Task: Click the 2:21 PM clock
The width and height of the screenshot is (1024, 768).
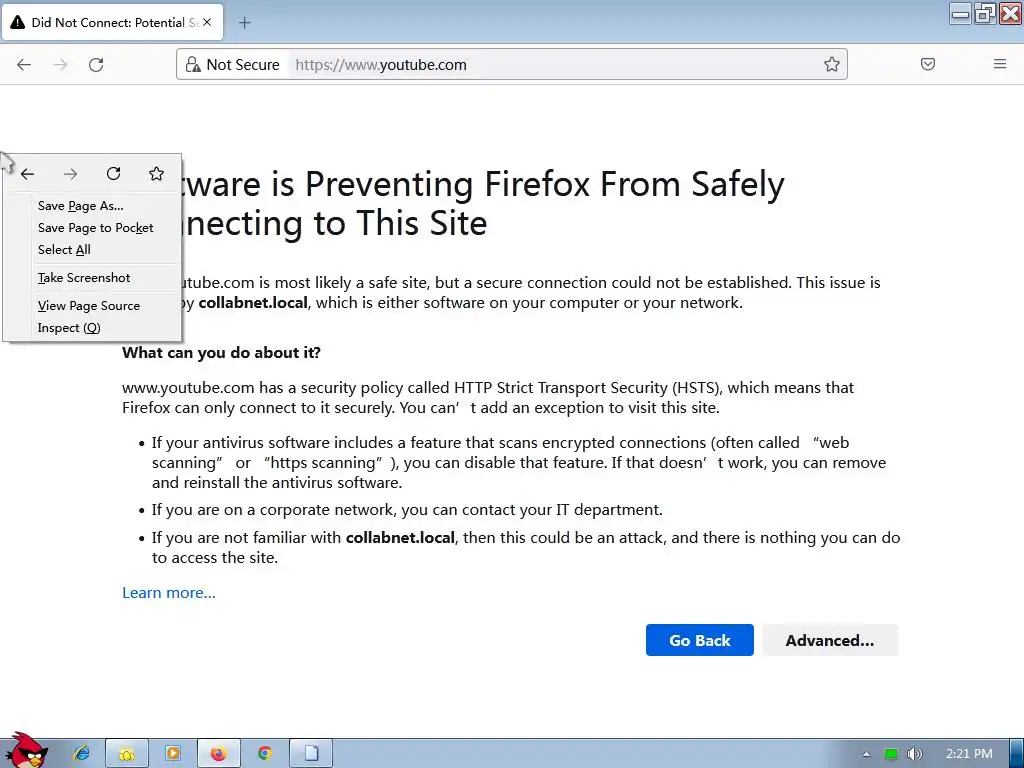Action: [x=969, y=754]
